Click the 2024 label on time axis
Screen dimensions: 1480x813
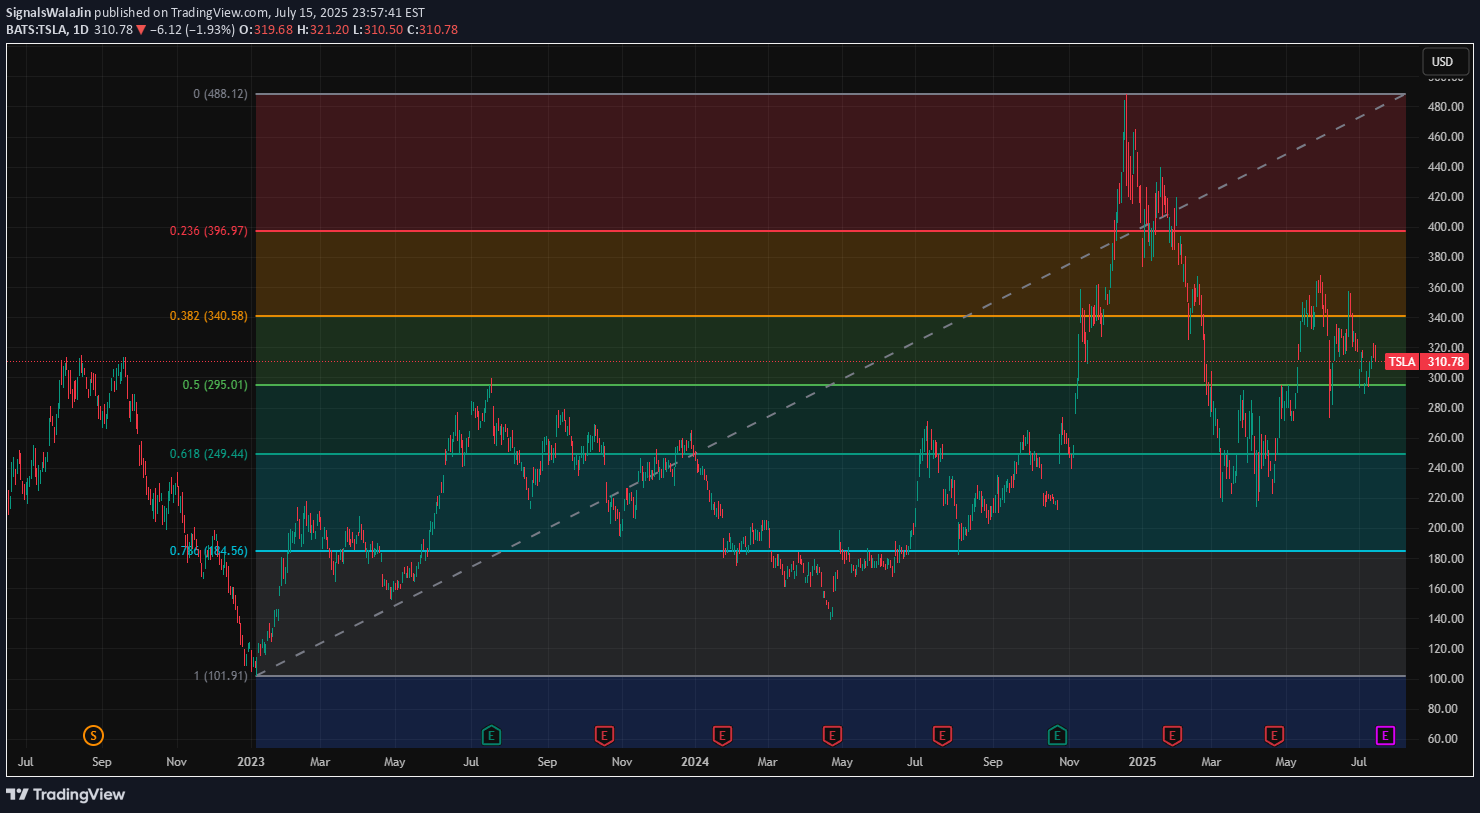695,762
